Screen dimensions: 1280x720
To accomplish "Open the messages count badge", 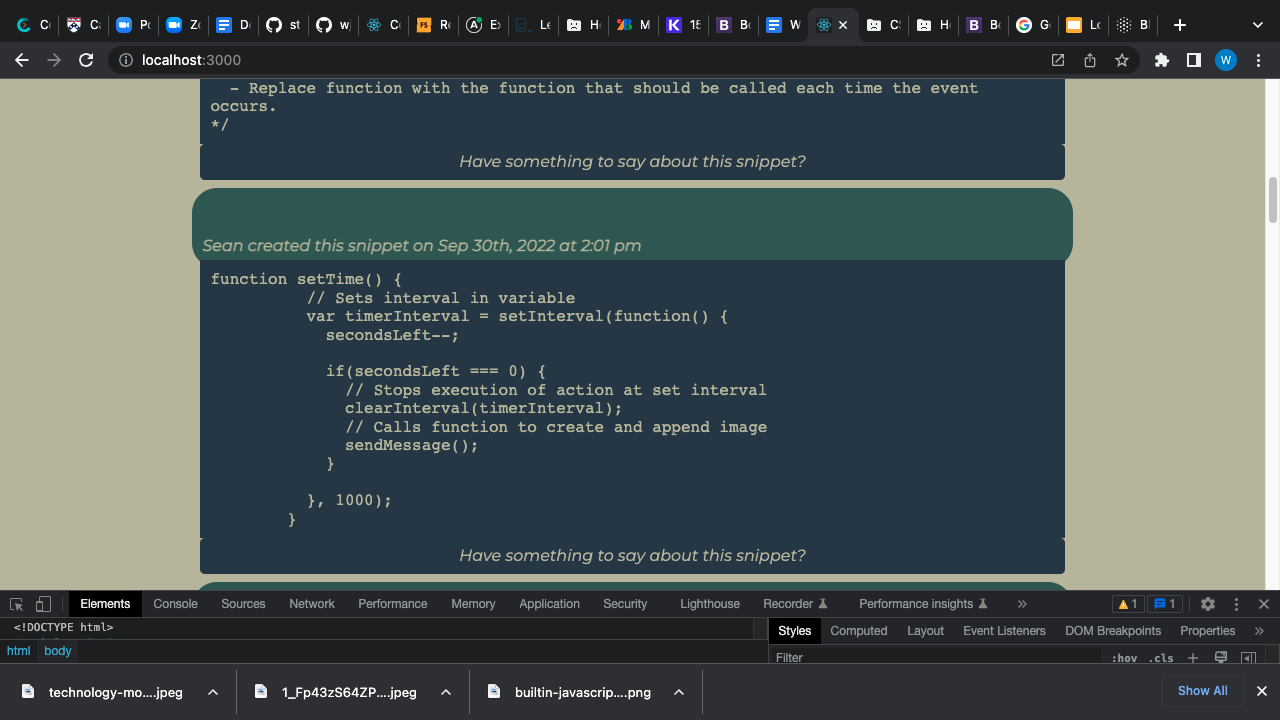I will pyautogui.click(x=1163, y=604).
